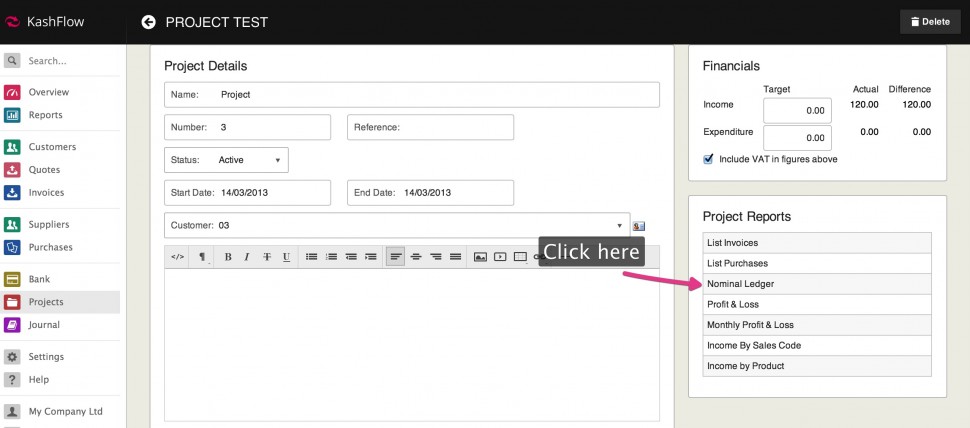Center-align text in the editor
Image resolution: width=970 pixels, height=428 pixels.
point(416,257)
